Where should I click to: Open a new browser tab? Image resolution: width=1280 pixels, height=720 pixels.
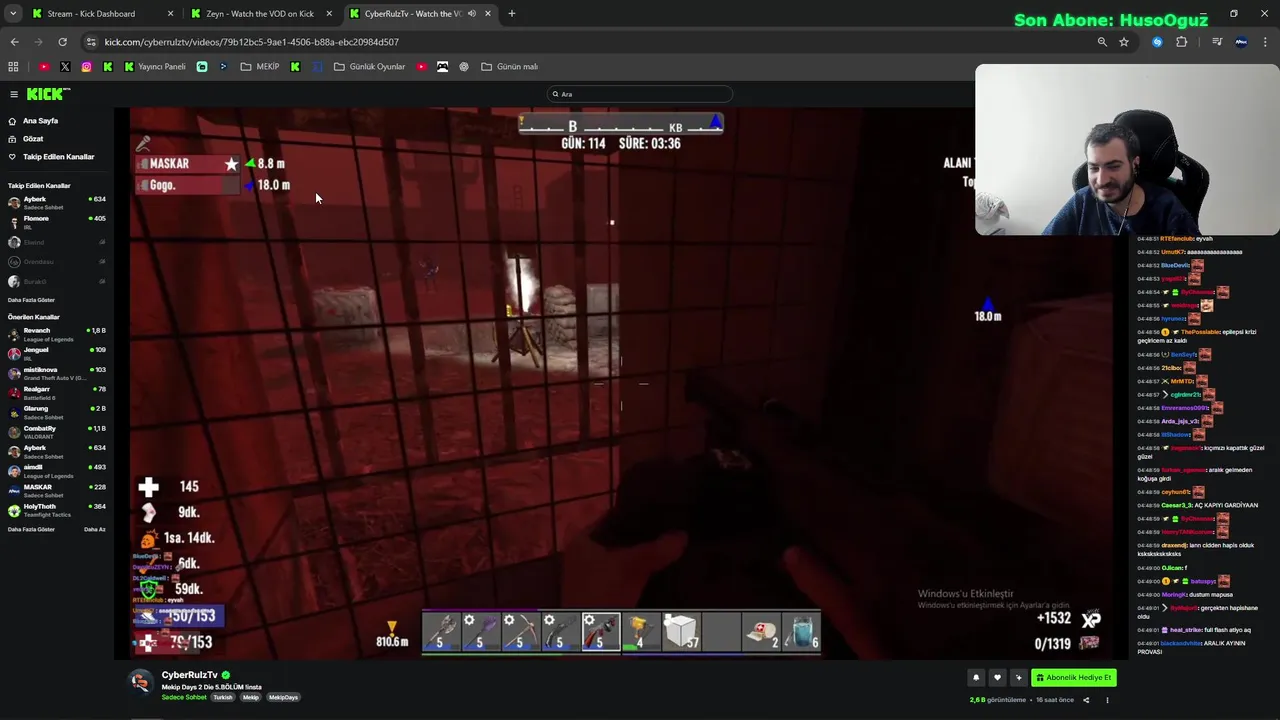[511, 14]
